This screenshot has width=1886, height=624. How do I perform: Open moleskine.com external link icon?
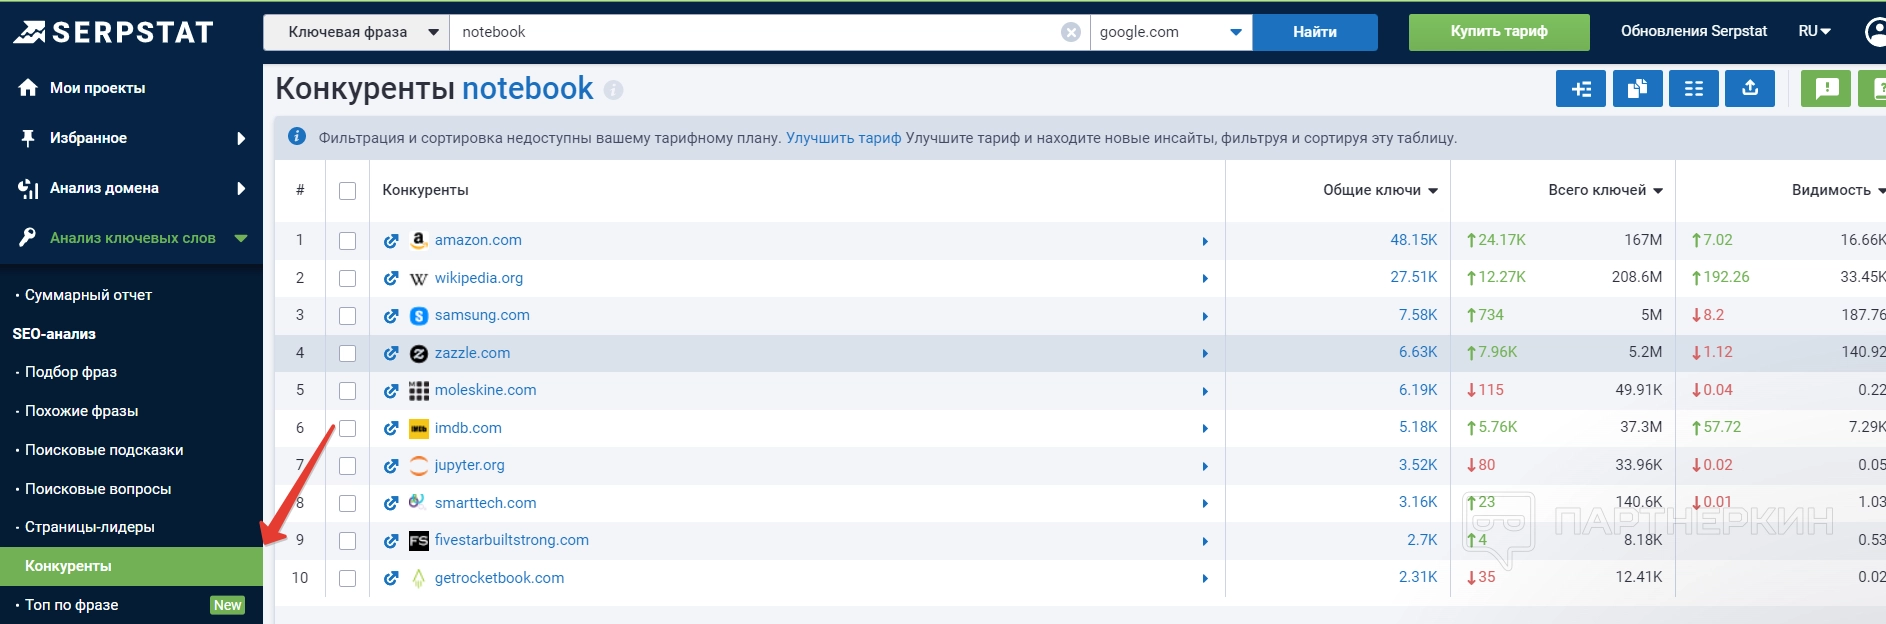click(x=391, y=391)
